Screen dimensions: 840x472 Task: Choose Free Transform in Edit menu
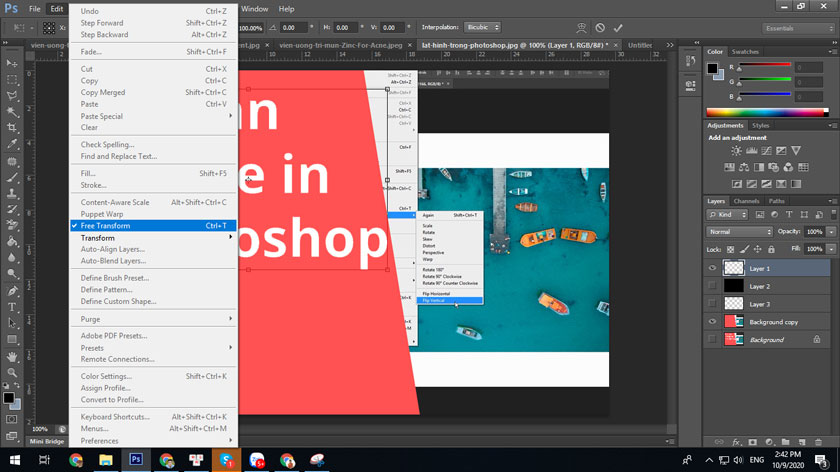(x=153, y=226)
